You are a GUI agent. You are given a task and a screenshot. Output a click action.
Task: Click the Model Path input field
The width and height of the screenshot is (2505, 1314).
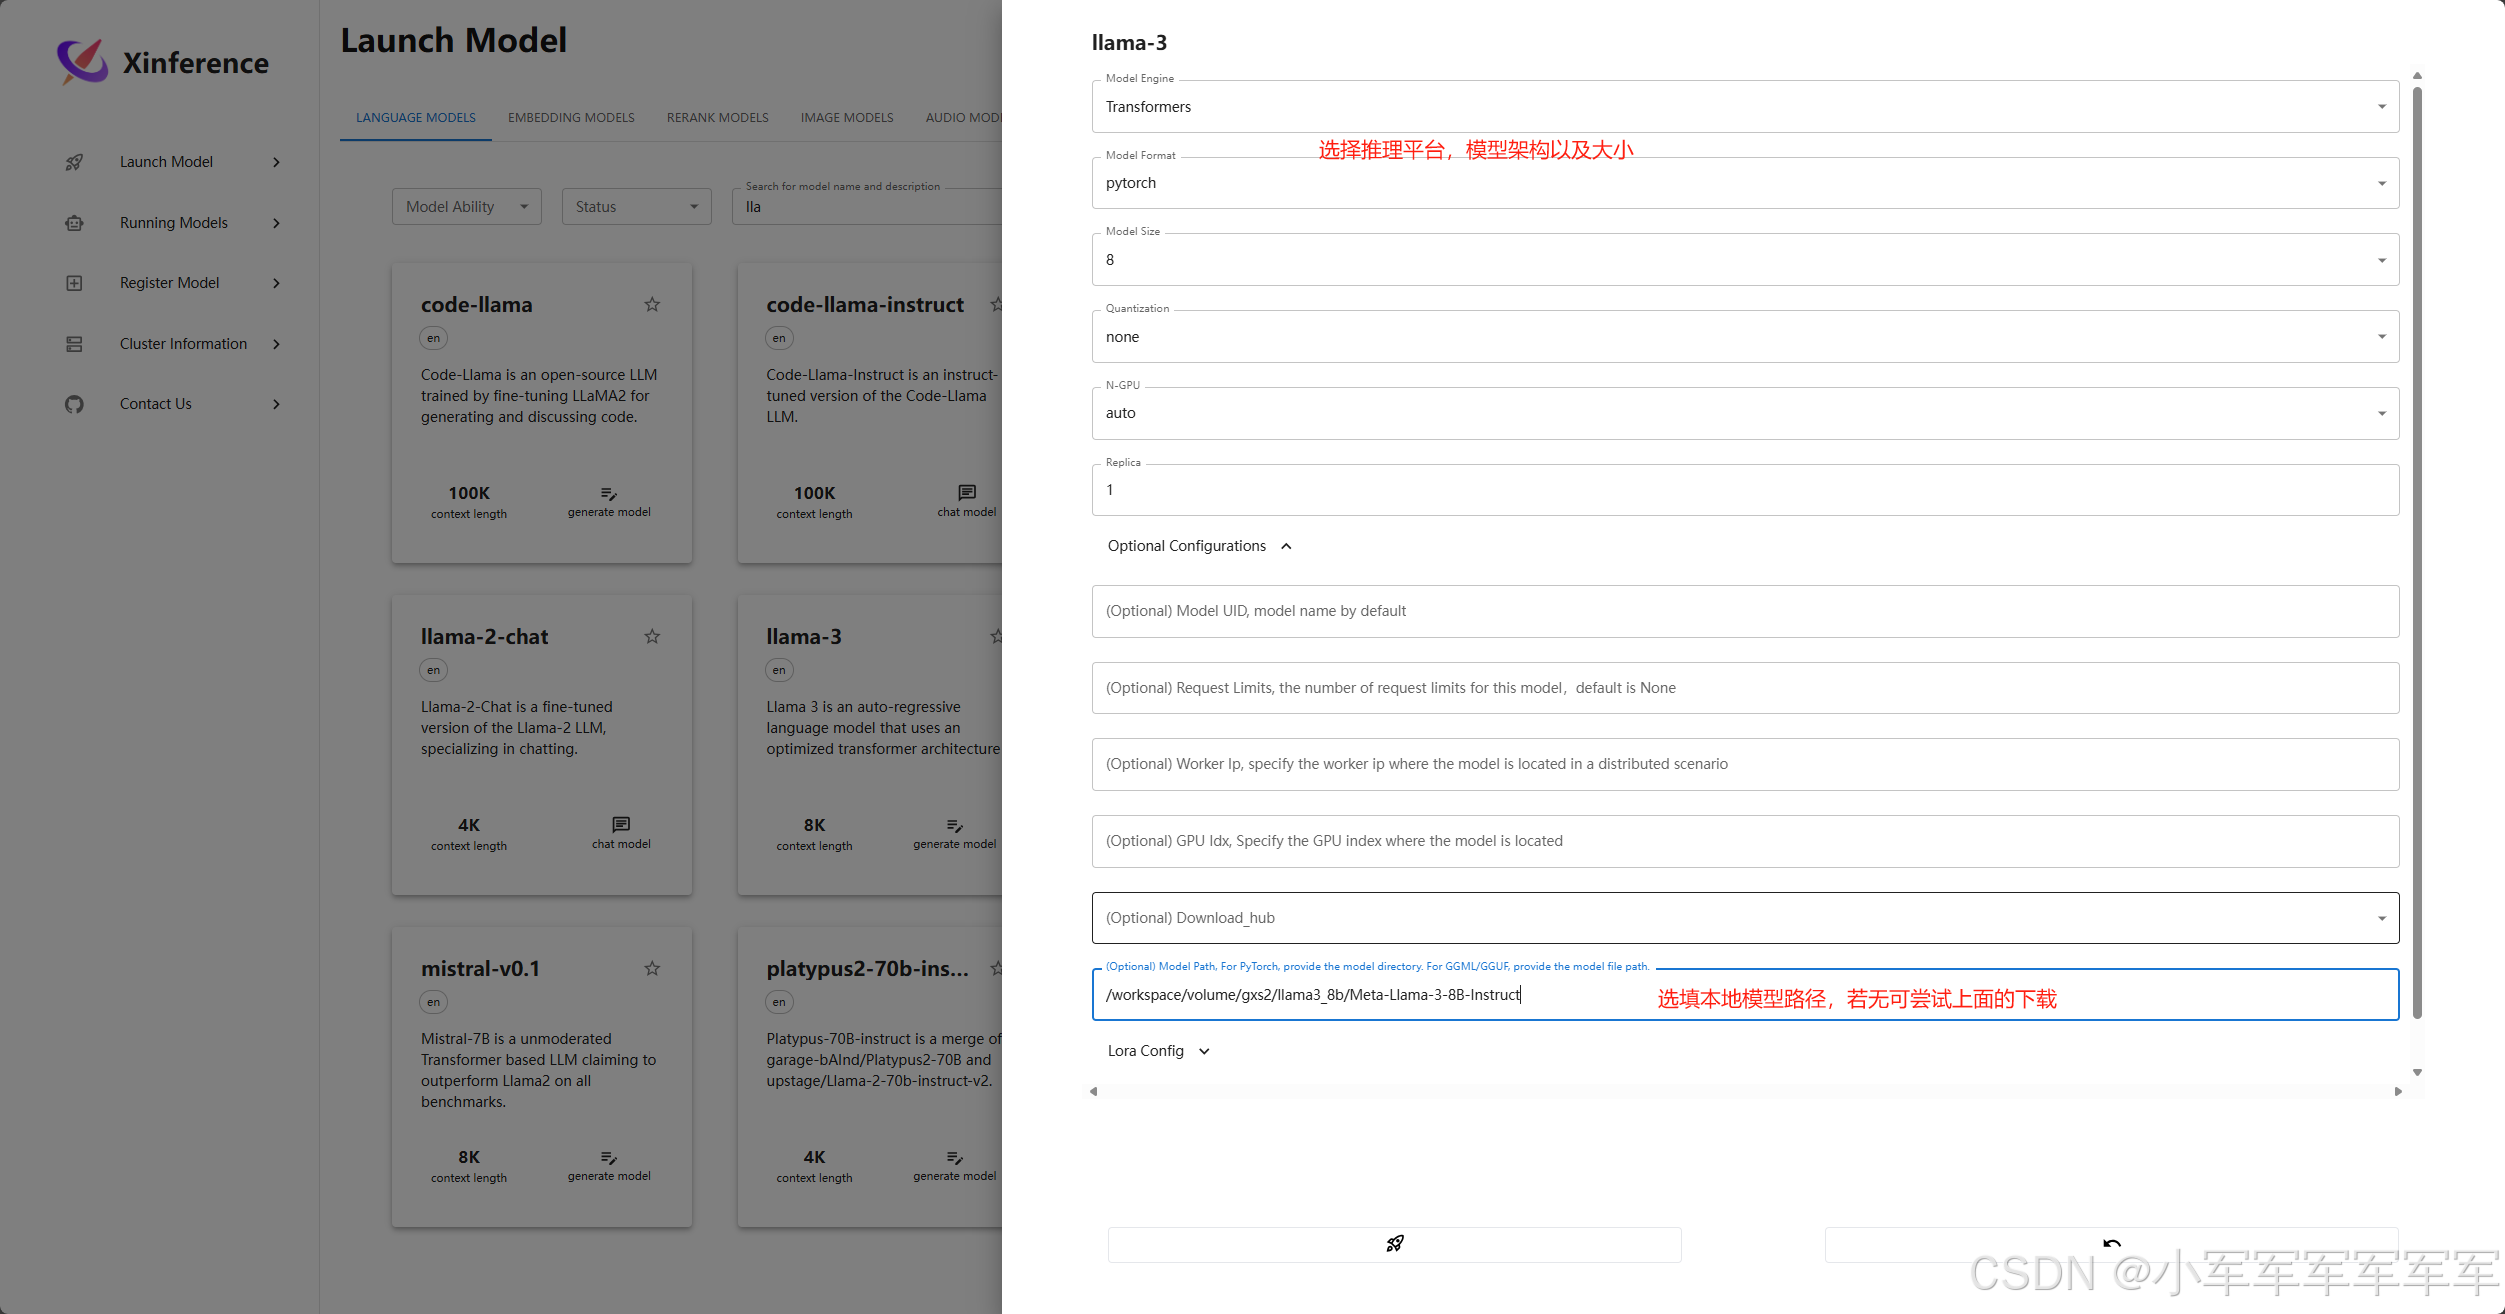pyautogui.click(x=1745, y=995)
